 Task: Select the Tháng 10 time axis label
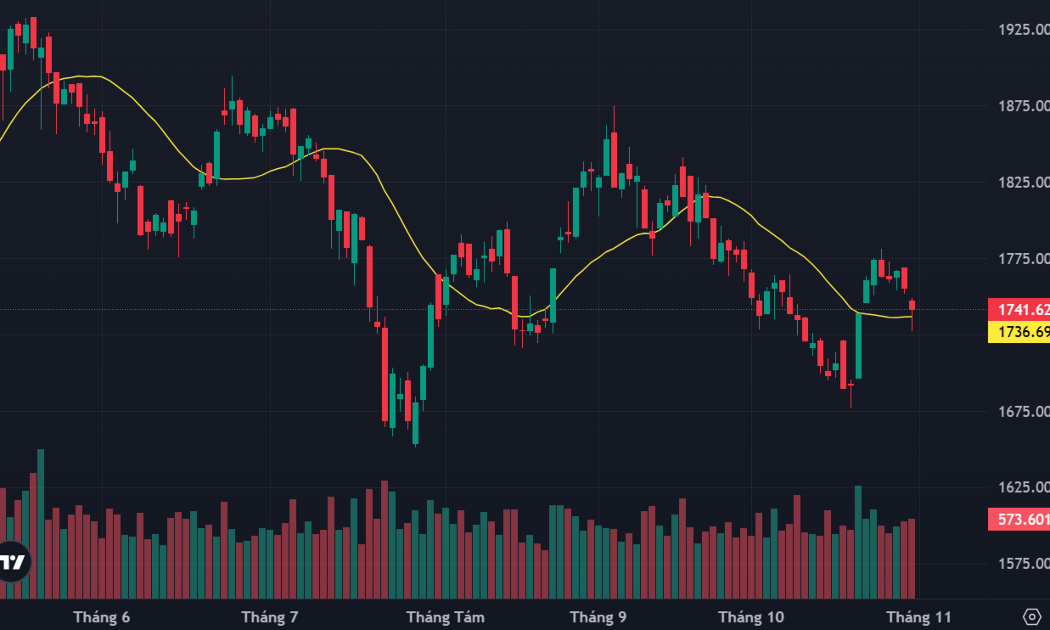pos(751,617)
